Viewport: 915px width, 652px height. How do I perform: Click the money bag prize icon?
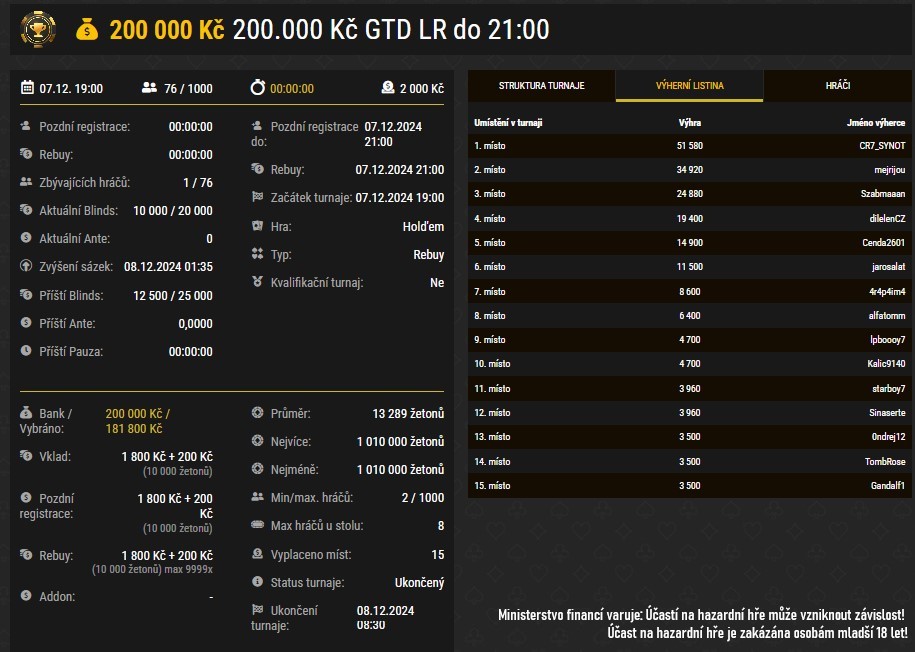(x=88, y=30)
